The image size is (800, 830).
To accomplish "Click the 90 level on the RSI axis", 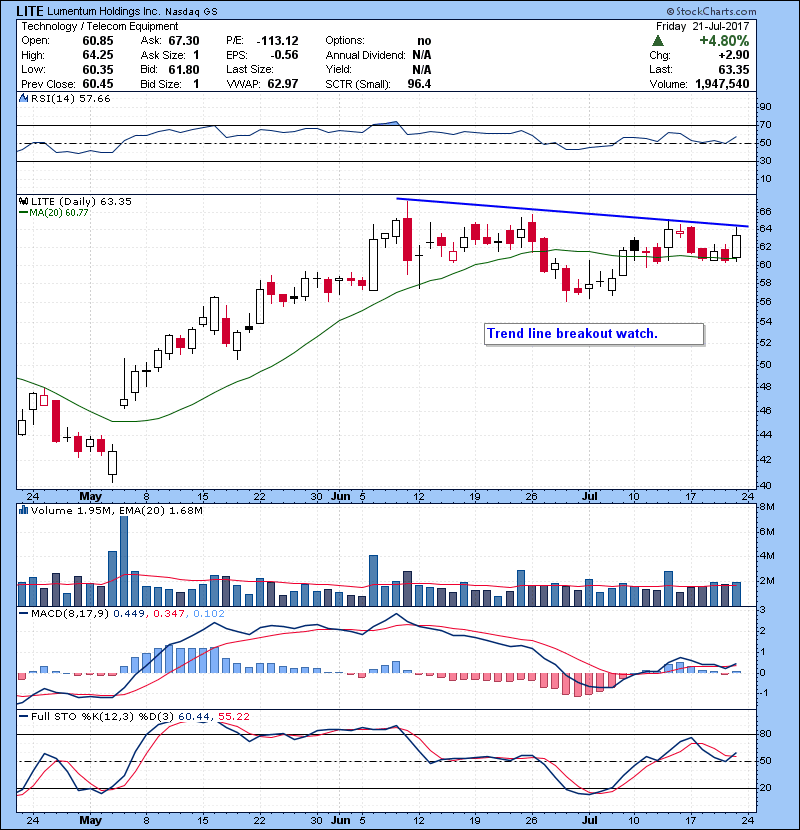I will coord(766,106).
